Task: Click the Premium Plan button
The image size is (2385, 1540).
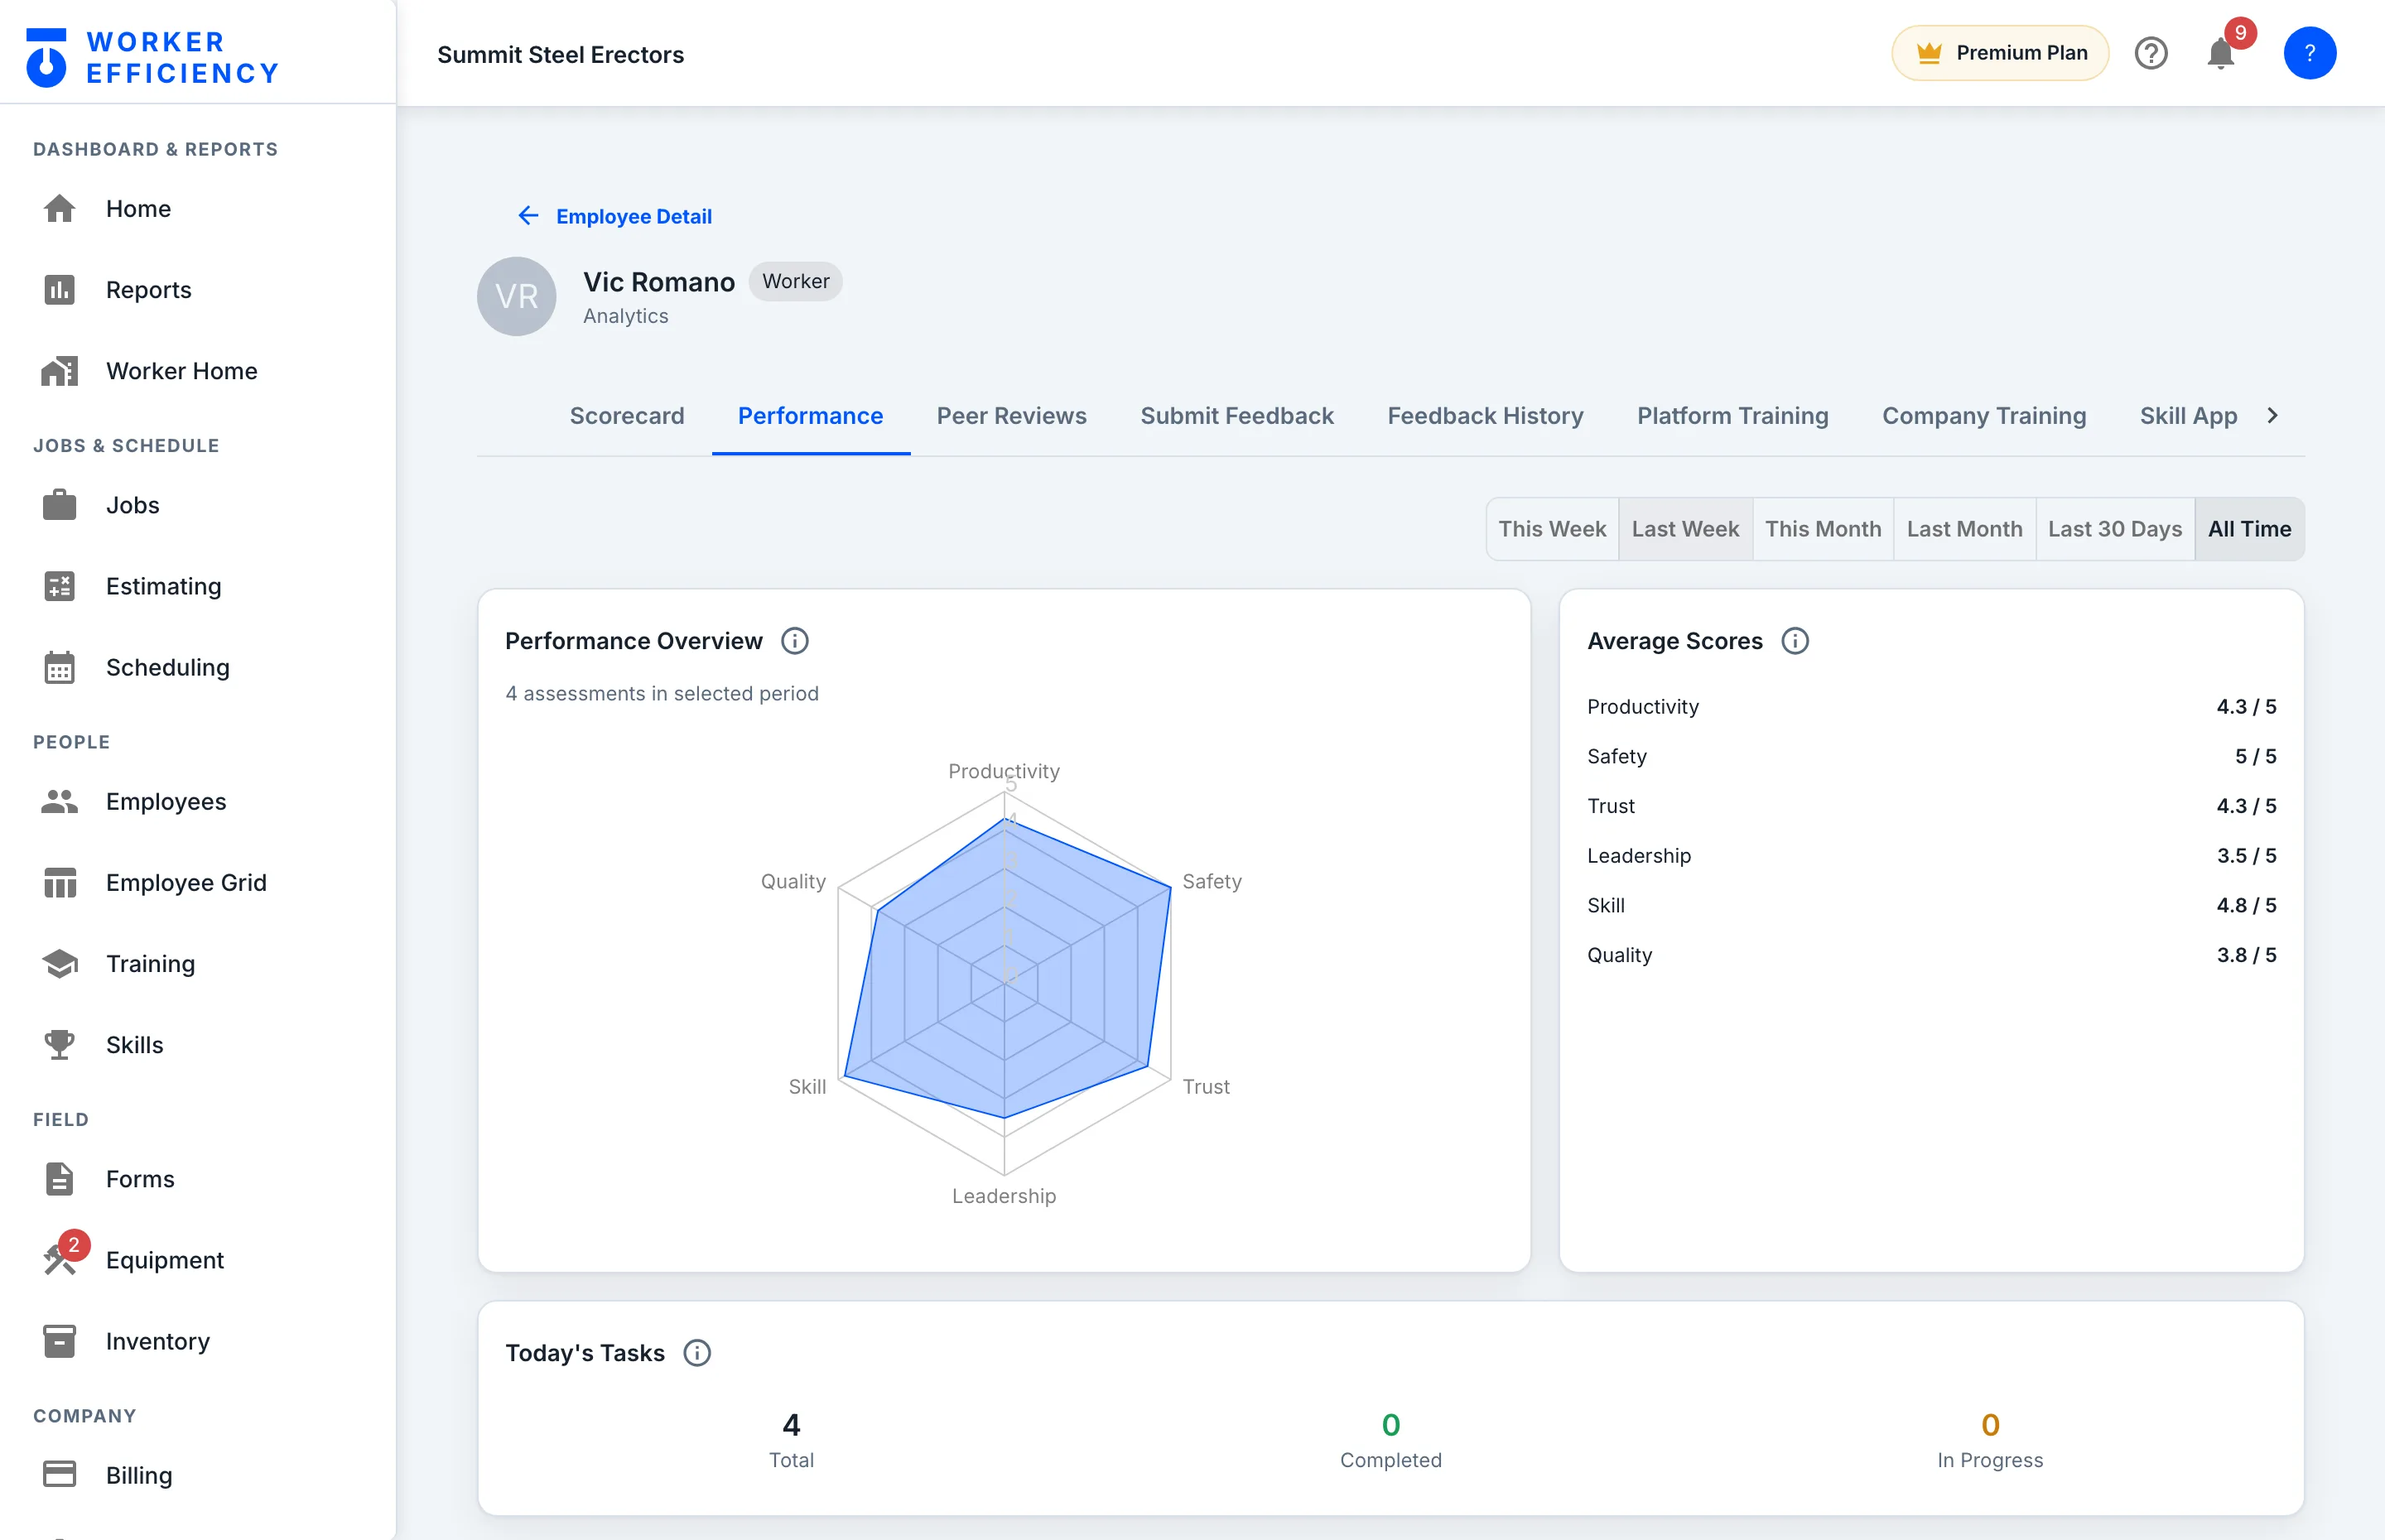Action: [x=2000, y=53]
